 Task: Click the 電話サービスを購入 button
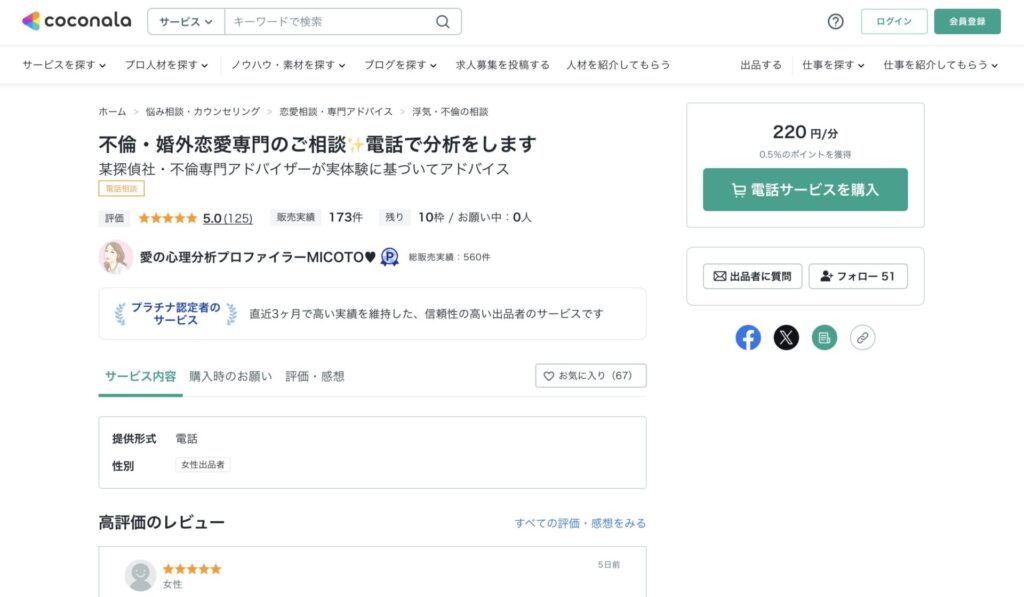(805, 188)
